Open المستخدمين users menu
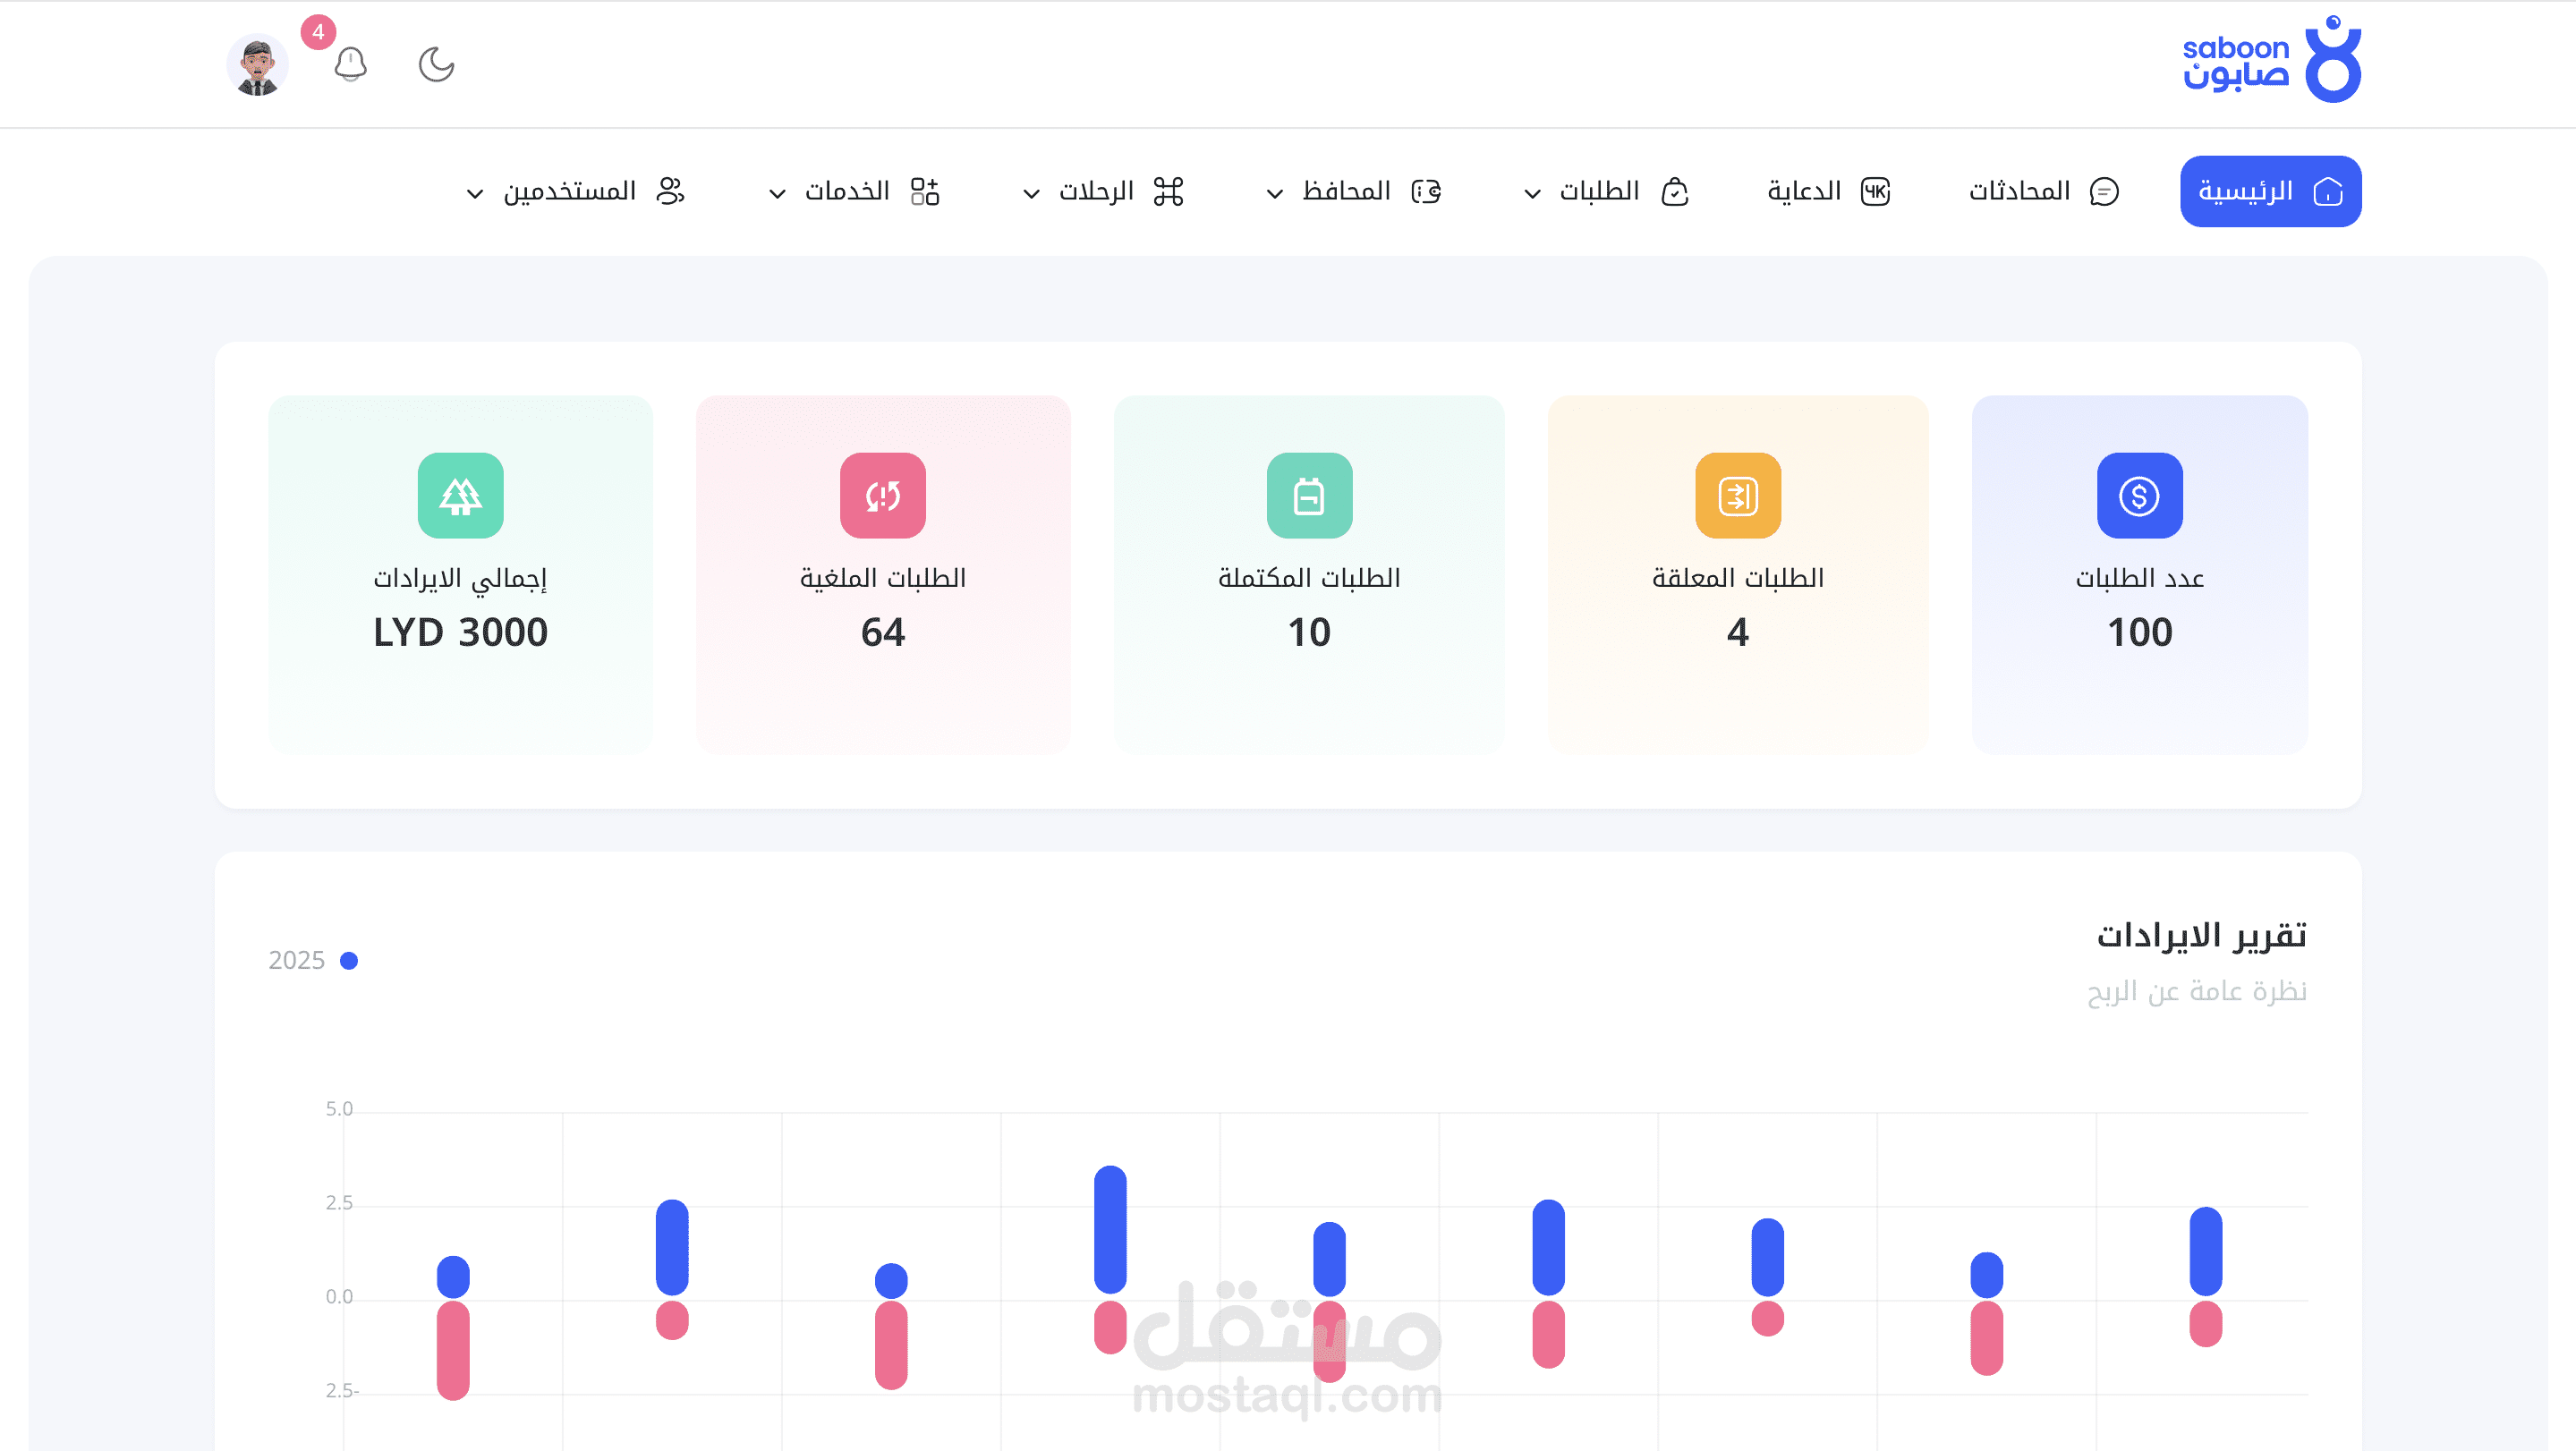The width and height of the screenshot is (2576, 1451). click(x=576, y=191)
